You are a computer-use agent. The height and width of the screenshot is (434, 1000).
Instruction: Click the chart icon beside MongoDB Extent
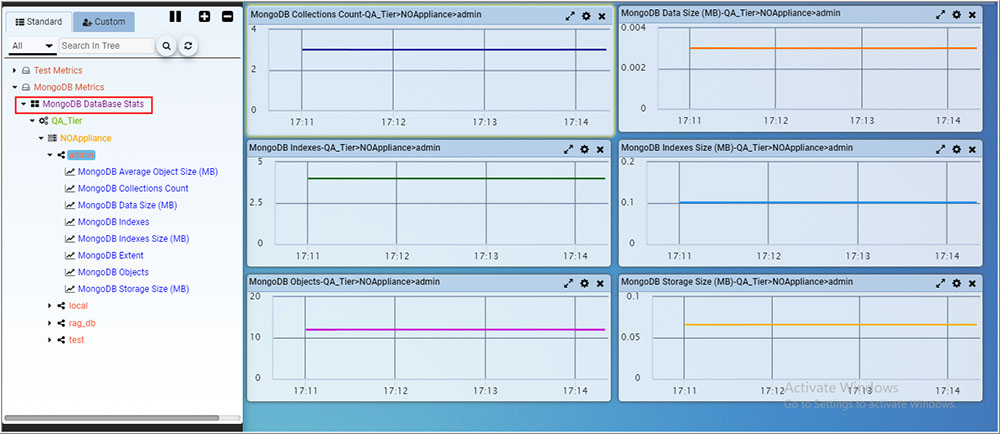coord(70,256)
